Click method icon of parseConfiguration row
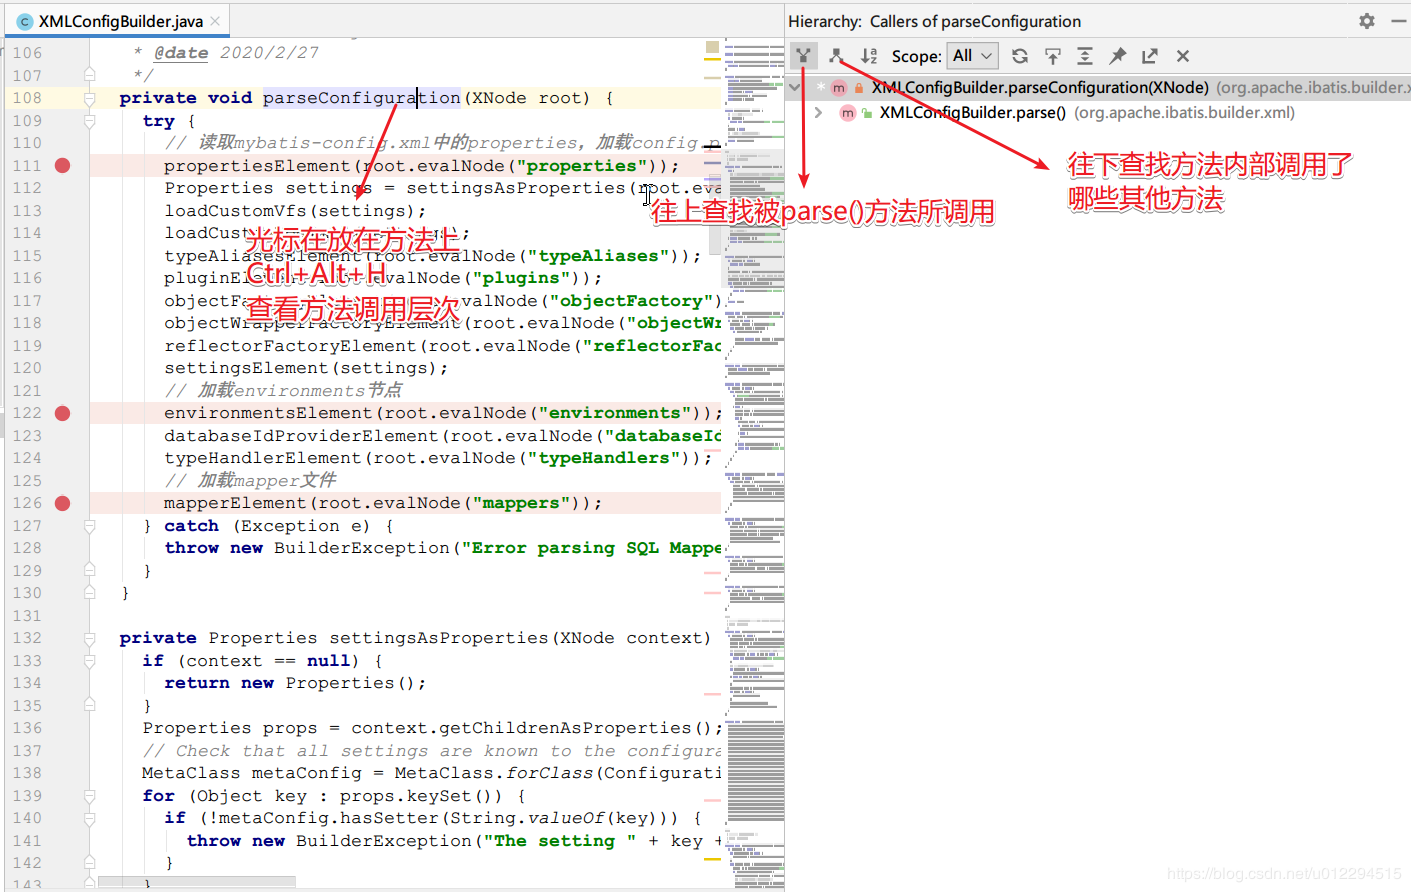 [x=839, y=88]
